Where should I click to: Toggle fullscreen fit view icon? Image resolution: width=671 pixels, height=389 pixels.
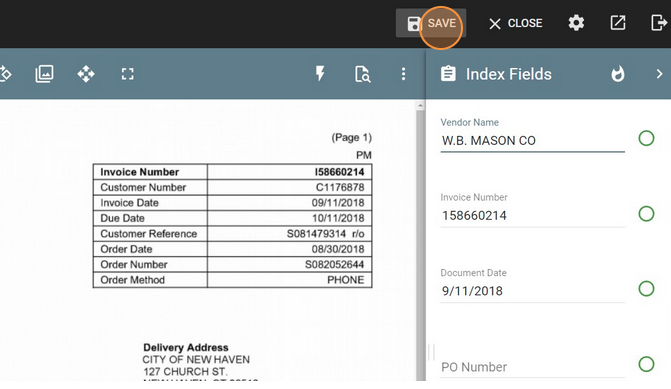(x=128, y=74)
